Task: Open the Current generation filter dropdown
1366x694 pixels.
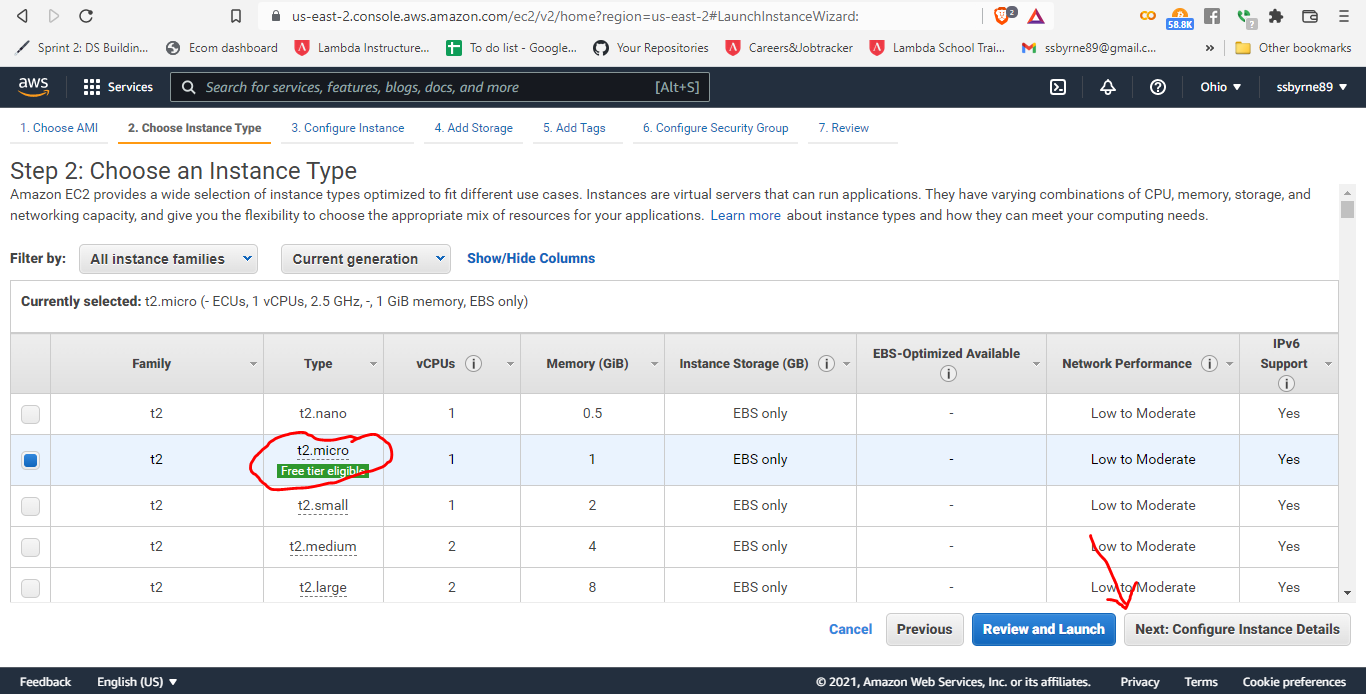Action: 366,259
